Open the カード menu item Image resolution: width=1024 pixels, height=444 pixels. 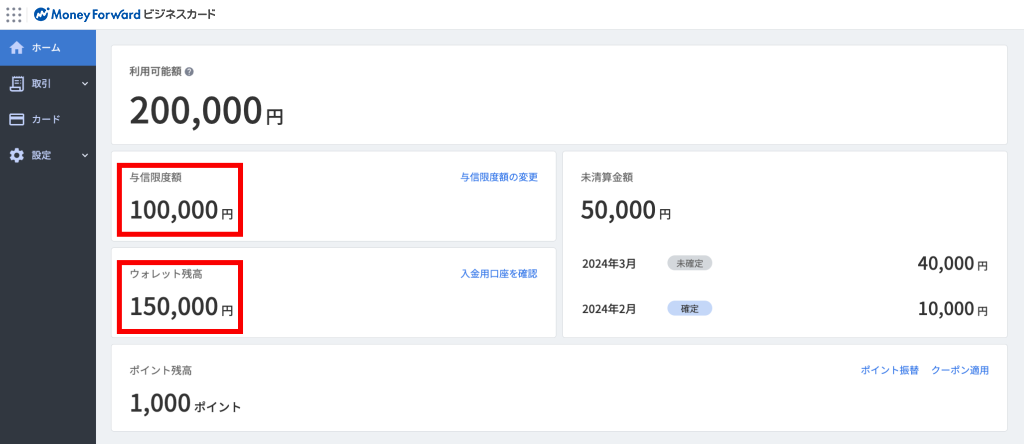click(x=46, y=119)
